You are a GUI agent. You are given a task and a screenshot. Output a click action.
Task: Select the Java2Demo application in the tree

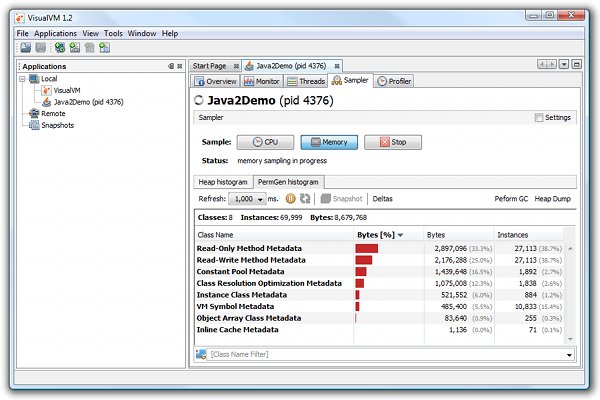click(x=88, y=102)
